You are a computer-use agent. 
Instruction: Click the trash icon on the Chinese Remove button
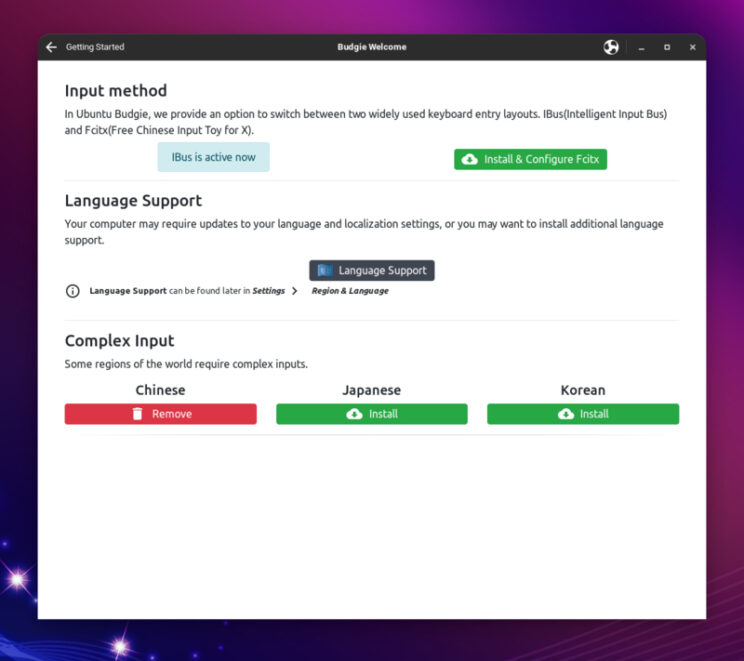[138, 414]
